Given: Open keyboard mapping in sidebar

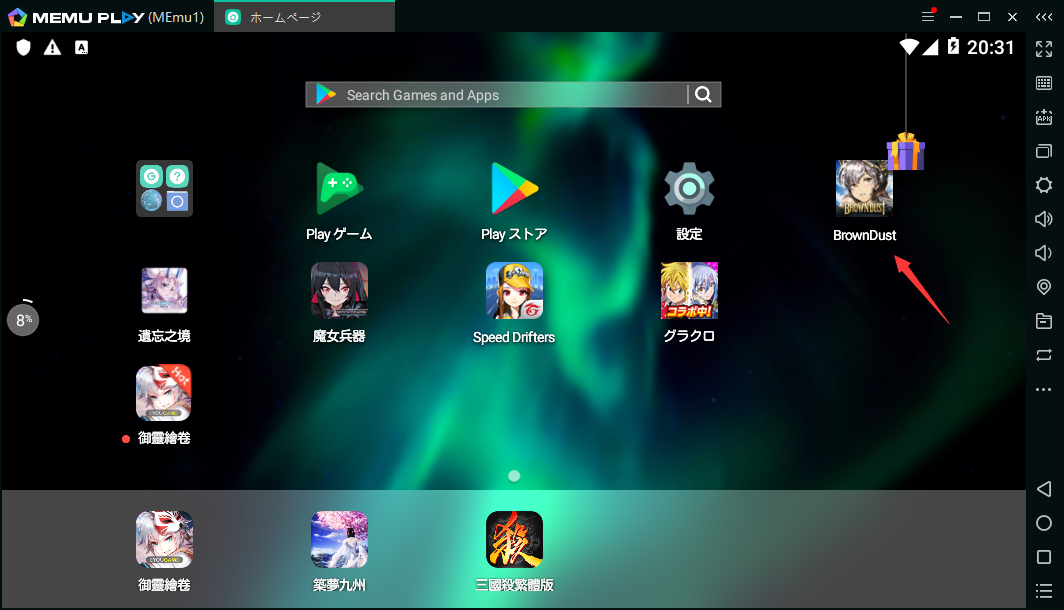Looking at the screenshot, I should coord(1044,84).
